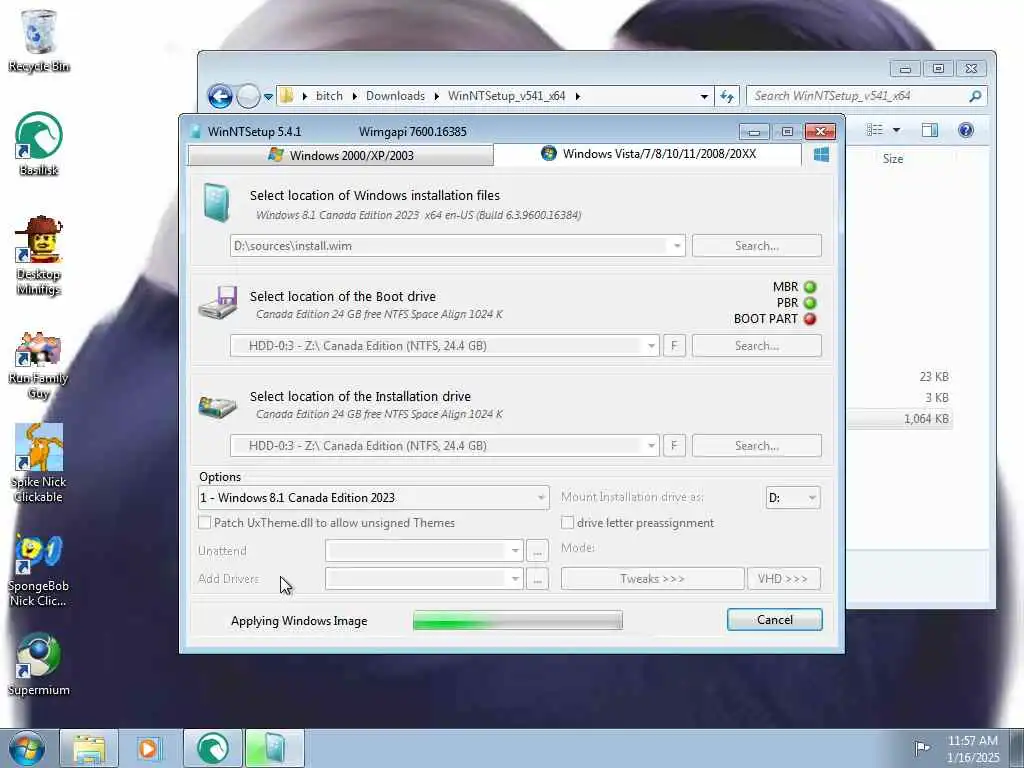Image resolution: width=1024 pixels, height=768 pixels.
Task: Expand the Installation drive selection dropdown
Action: point(651,445)
